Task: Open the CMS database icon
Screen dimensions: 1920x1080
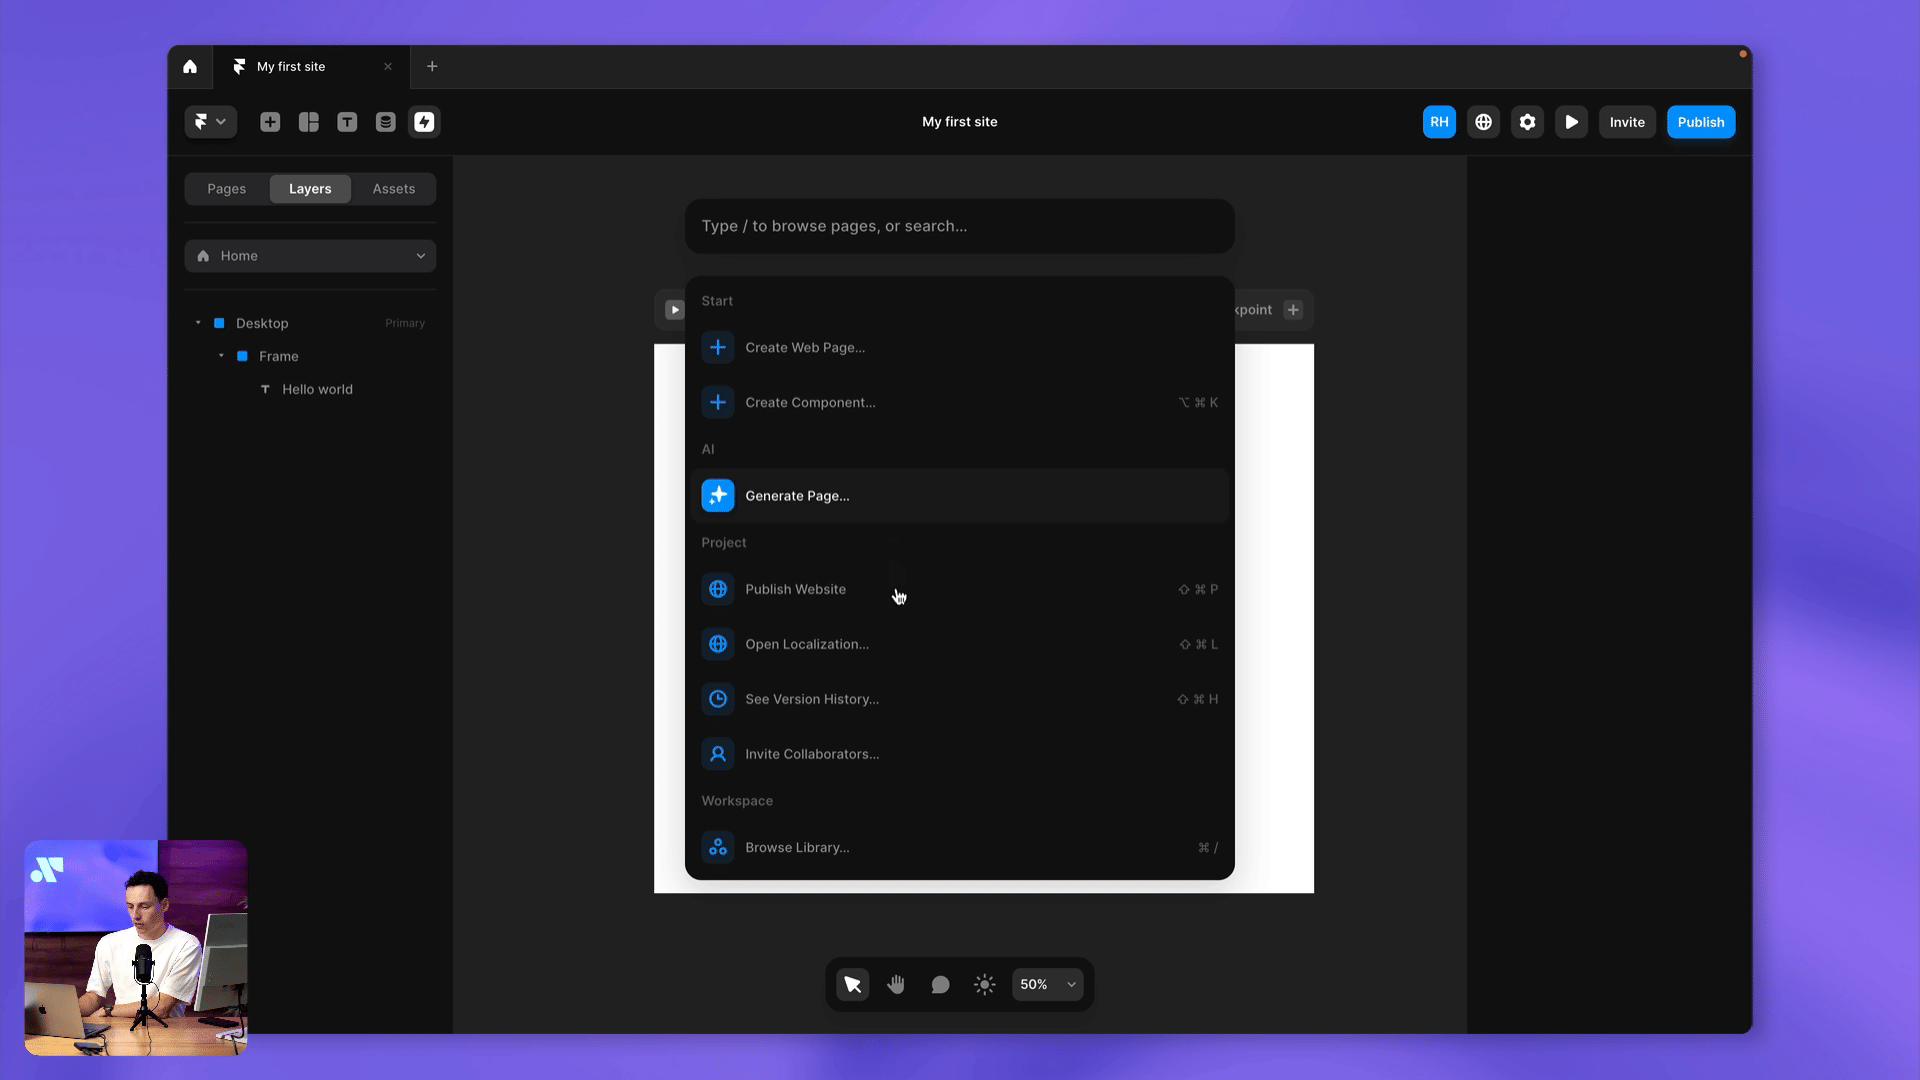Action: pyautogui.click(x=385, y=122)
